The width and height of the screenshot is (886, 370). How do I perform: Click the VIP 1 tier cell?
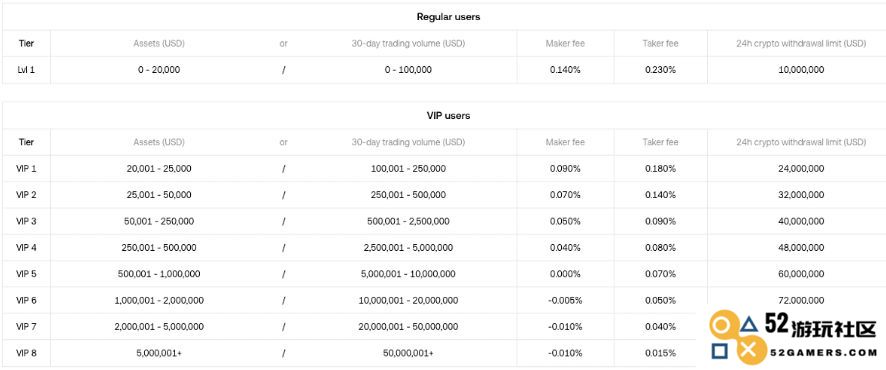pos(27,168)
